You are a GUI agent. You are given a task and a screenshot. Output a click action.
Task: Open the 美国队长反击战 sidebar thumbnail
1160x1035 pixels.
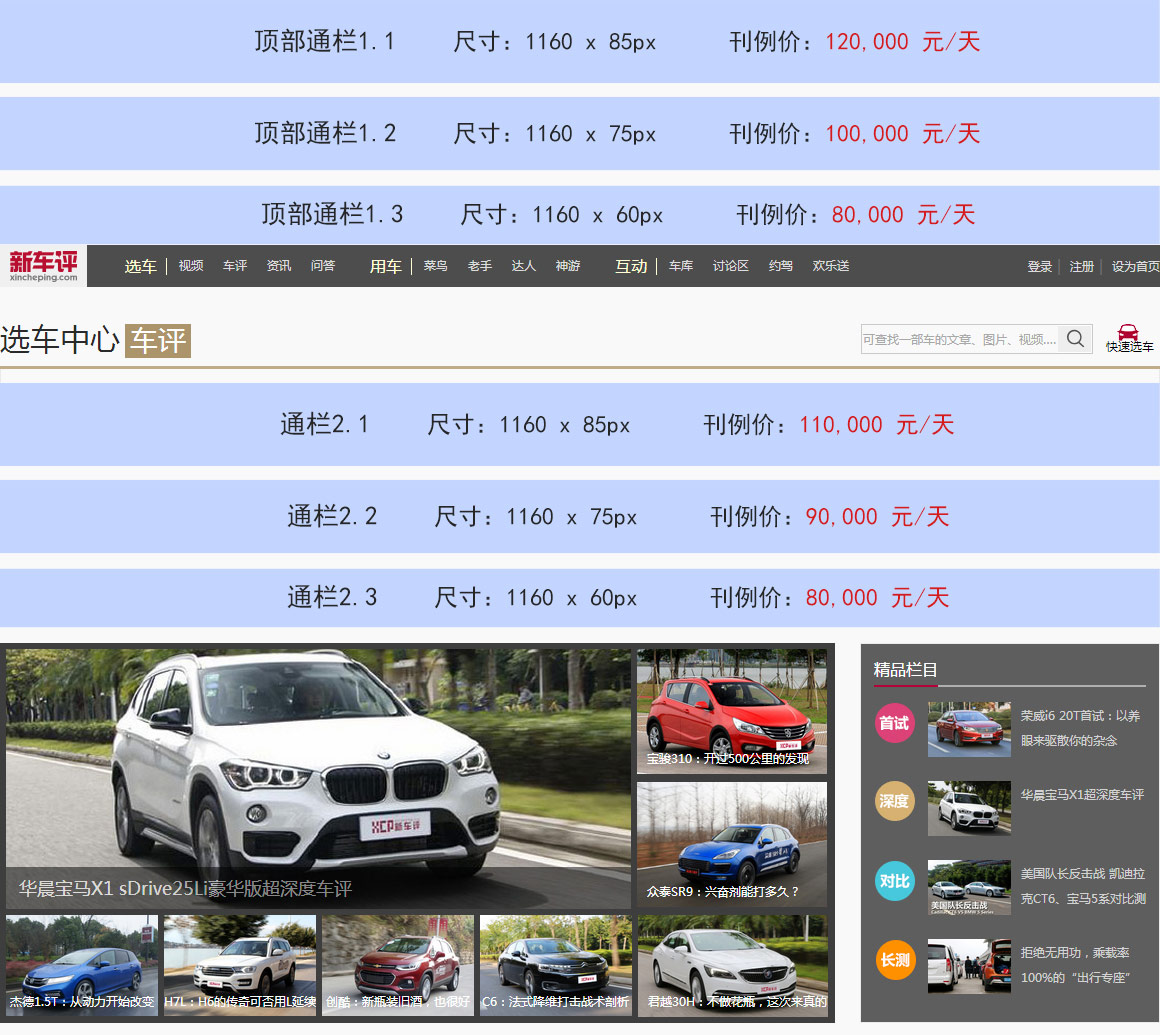coord(969,888)
